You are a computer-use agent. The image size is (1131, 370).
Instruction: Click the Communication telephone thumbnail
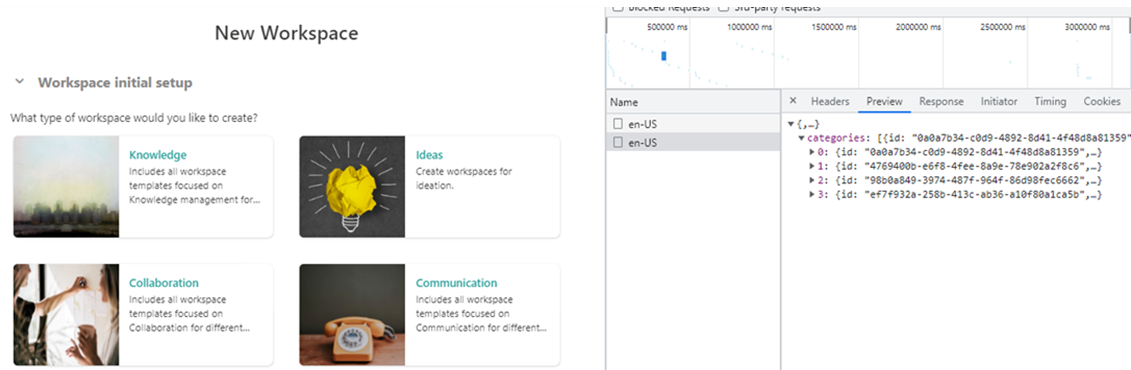(x=352, y=314)
